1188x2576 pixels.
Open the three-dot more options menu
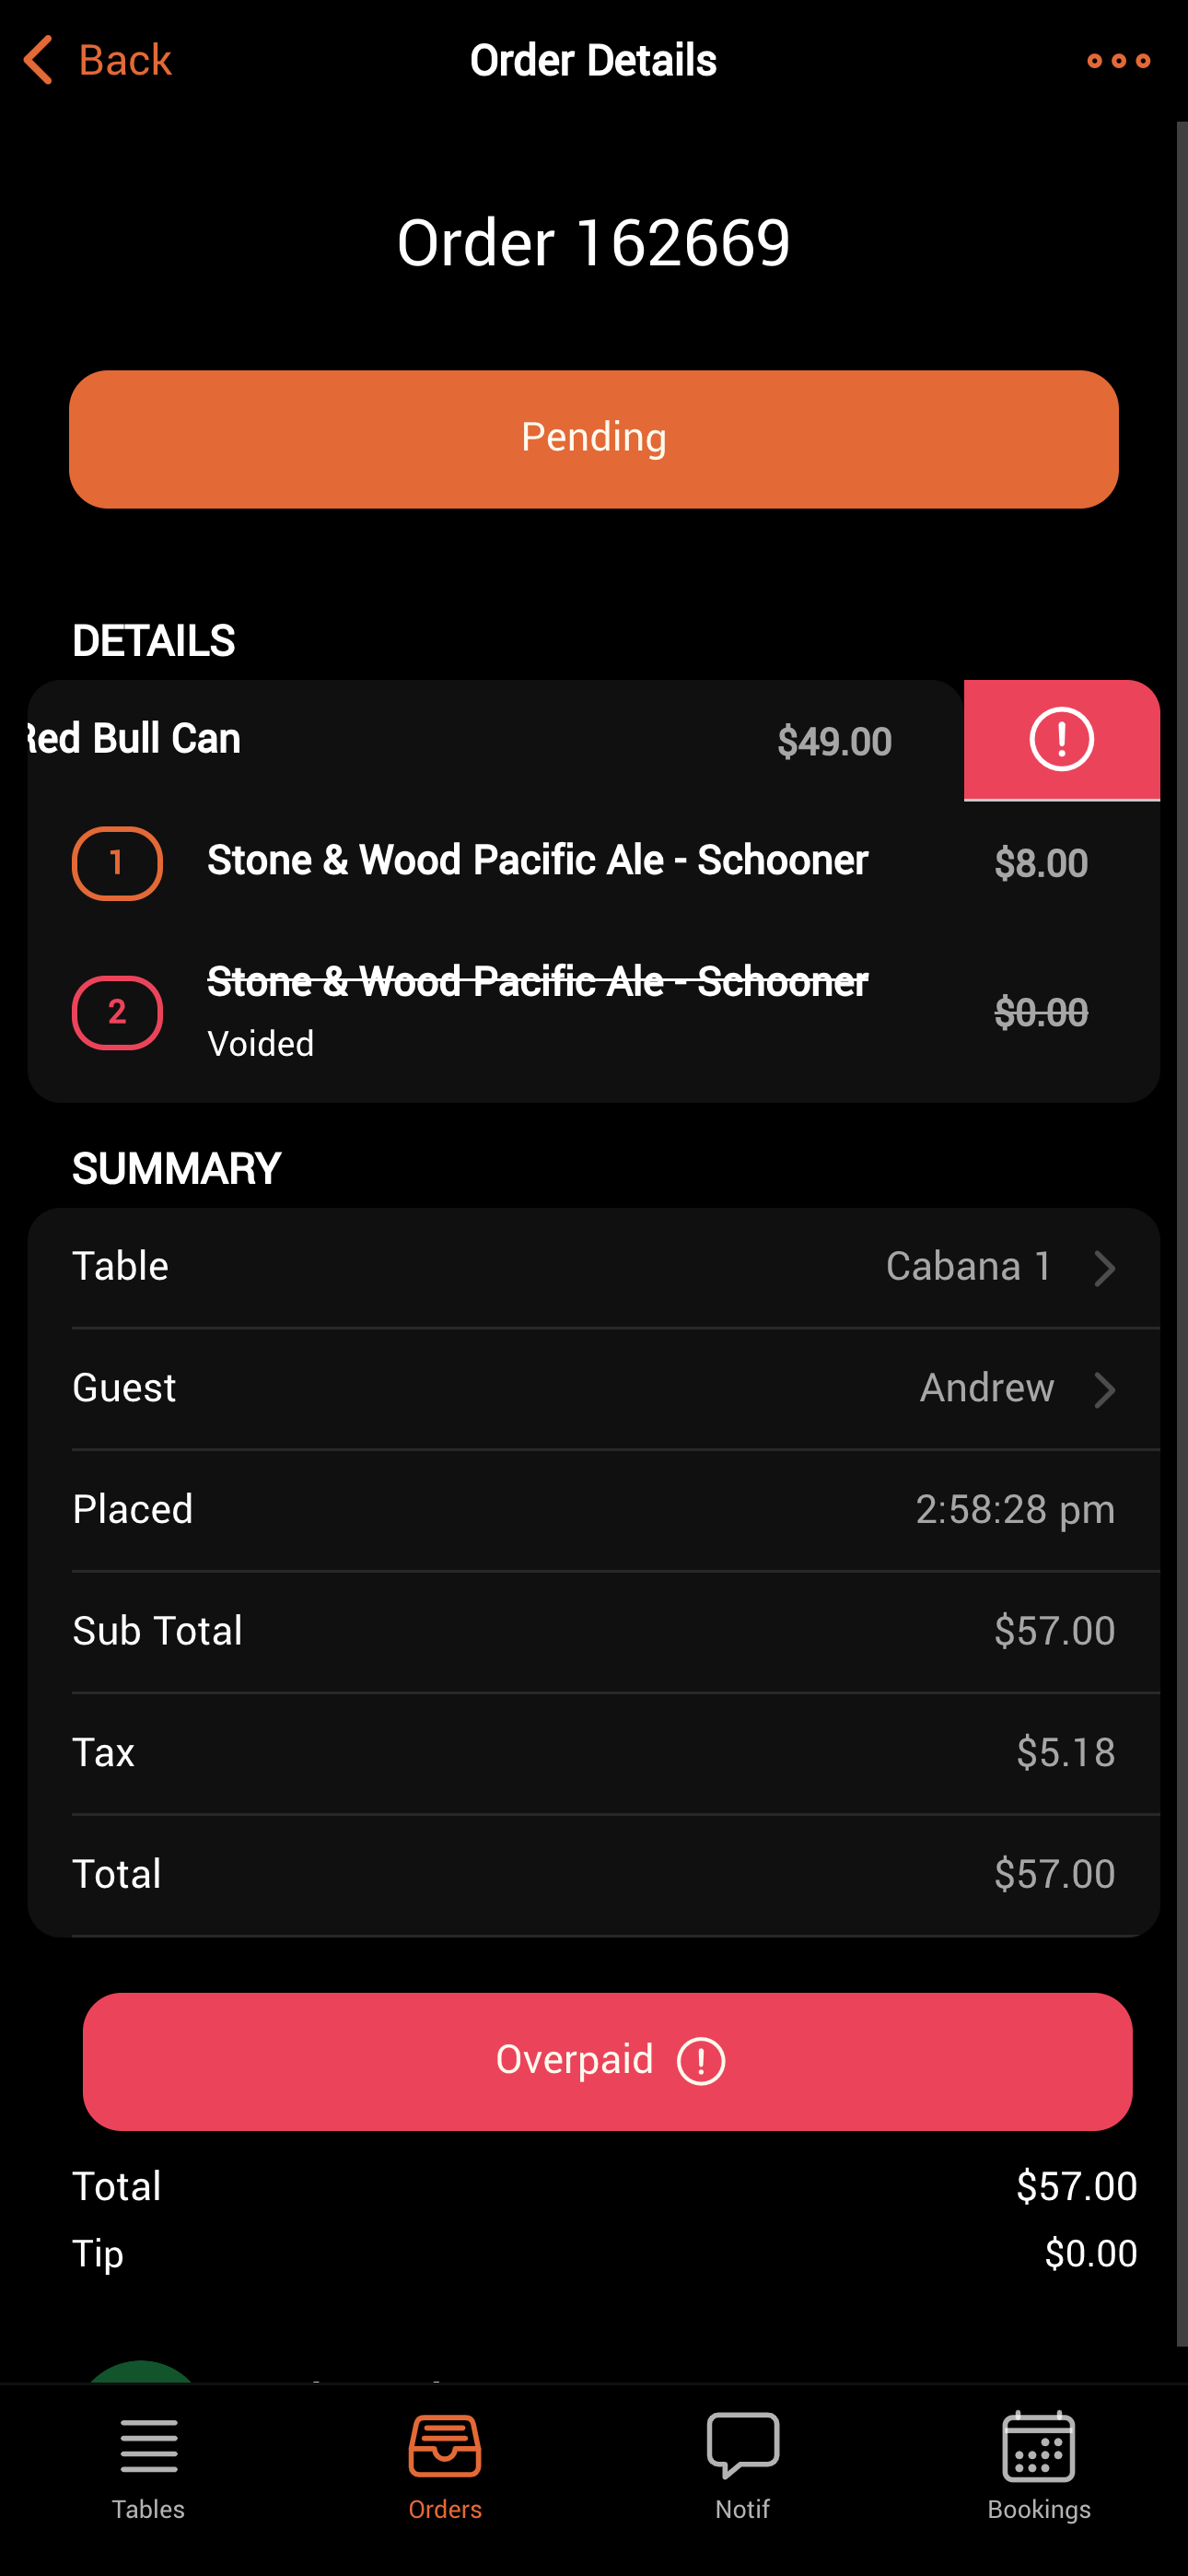point(1118,61)
